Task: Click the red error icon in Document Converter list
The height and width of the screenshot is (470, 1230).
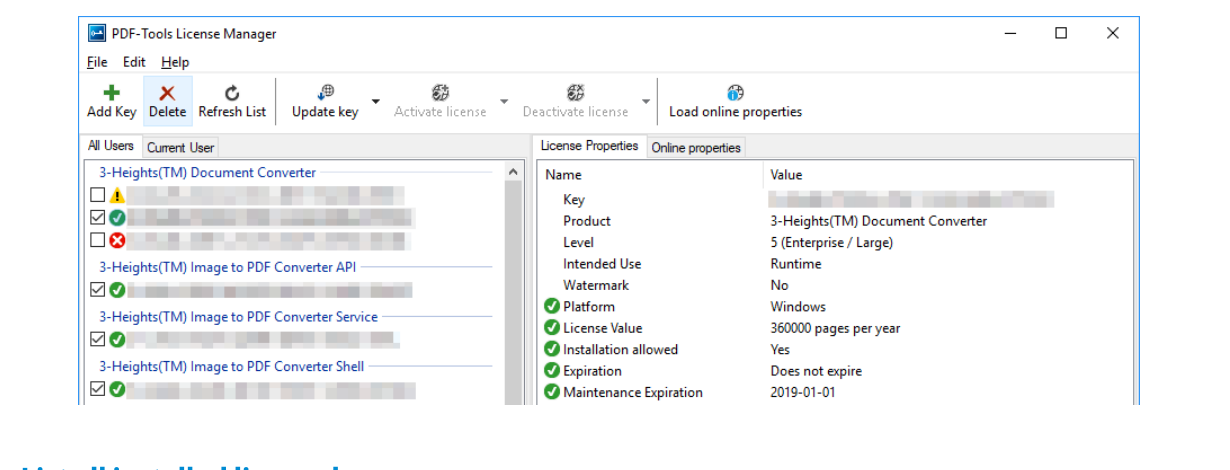Action: (x=117, y=240)
